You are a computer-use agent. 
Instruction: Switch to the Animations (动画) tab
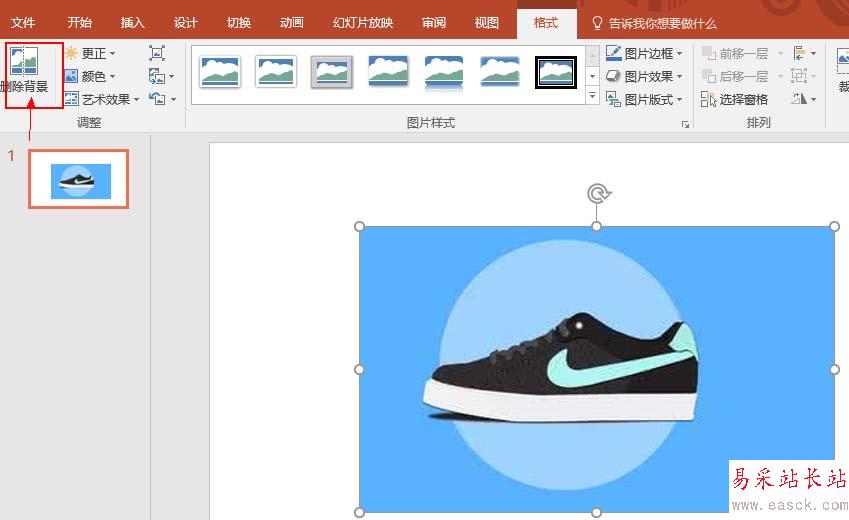coord(291,23)
